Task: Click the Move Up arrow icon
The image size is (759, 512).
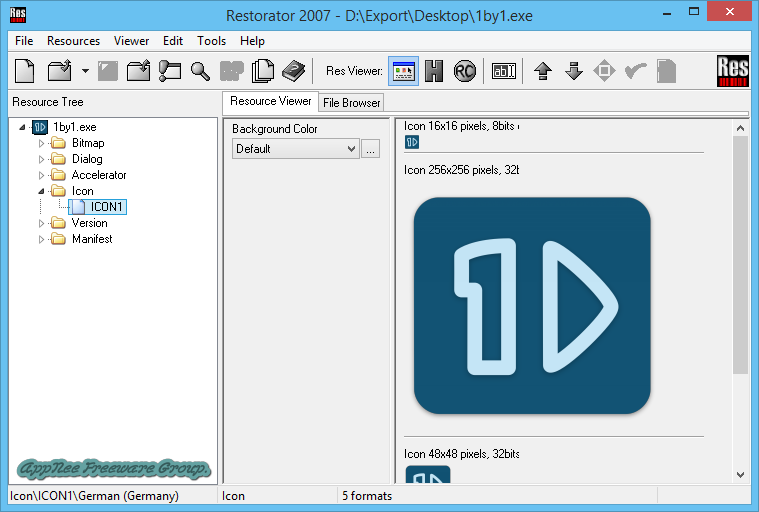Action: [543, 71]
